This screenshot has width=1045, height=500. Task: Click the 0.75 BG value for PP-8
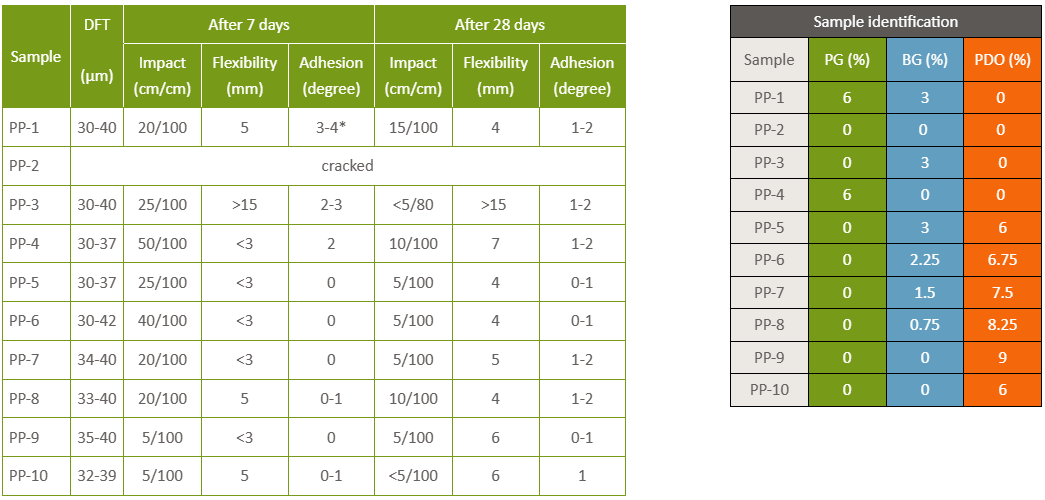coord(924,325)
